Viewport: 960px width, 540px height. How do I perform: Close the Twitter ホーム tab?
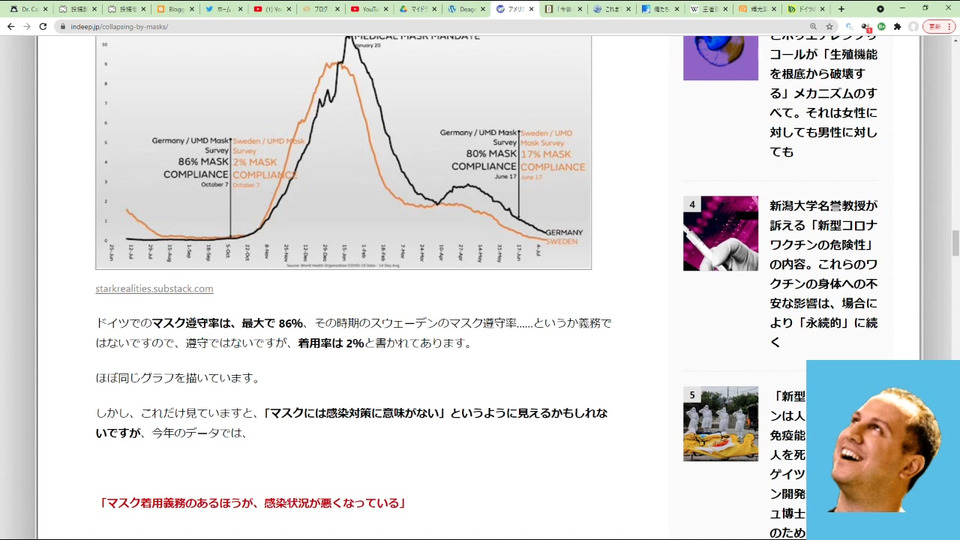click(x=240, y=9)
